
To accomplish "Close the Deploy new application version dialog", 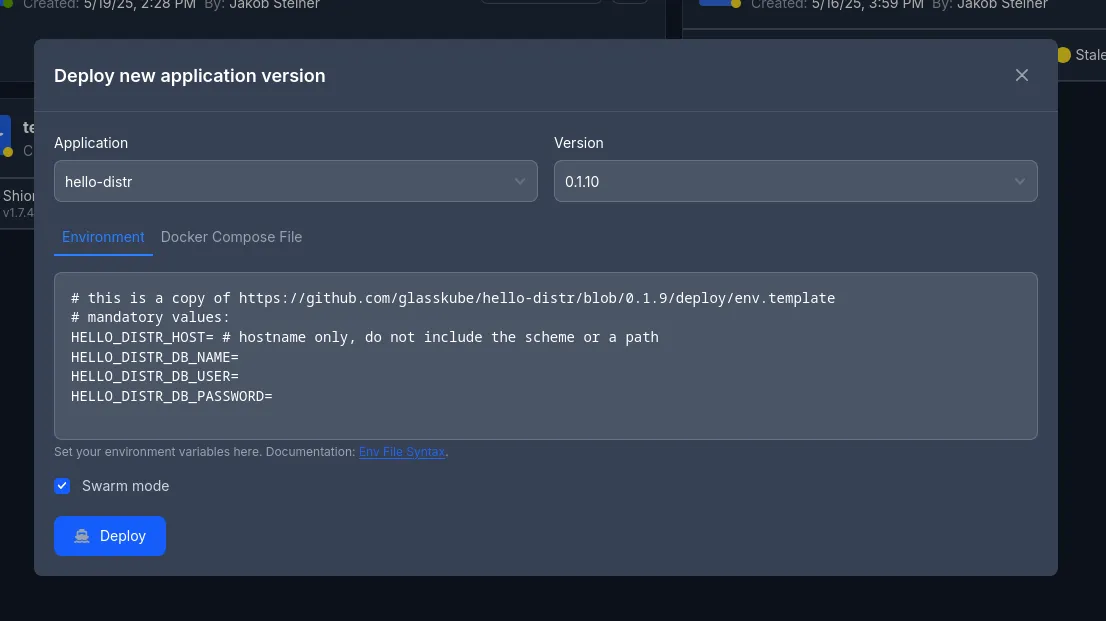I will (x=1021, y=74).
